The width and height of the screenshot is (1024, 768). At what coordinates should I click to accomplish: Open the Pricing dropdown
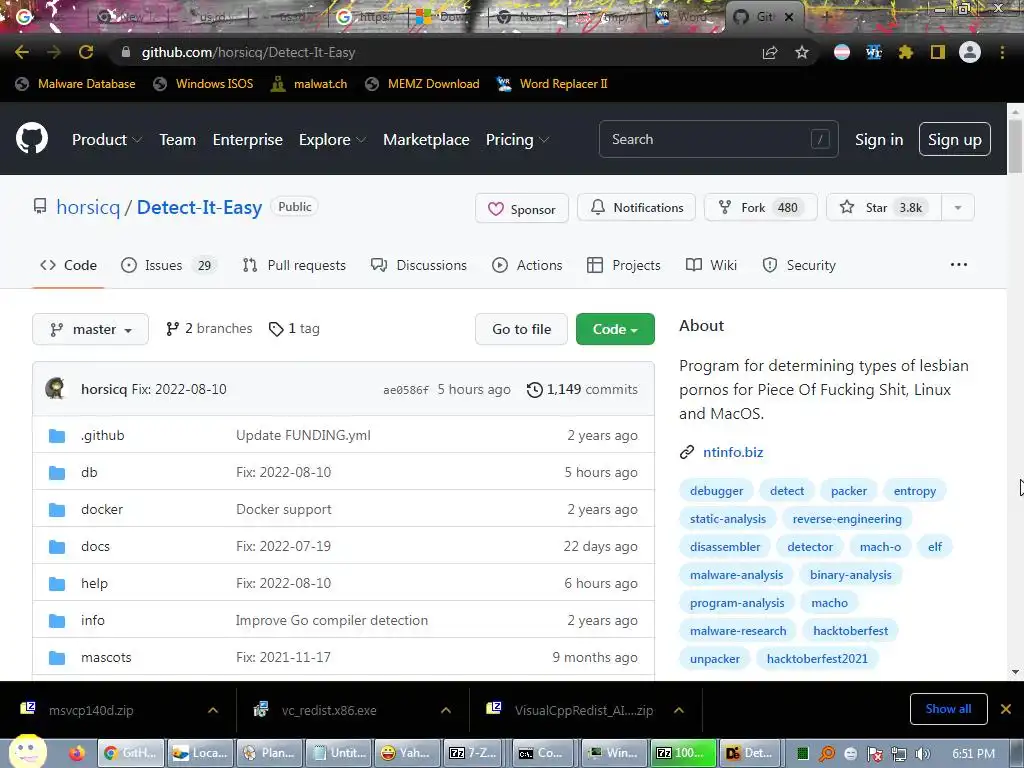pos(517,140)
